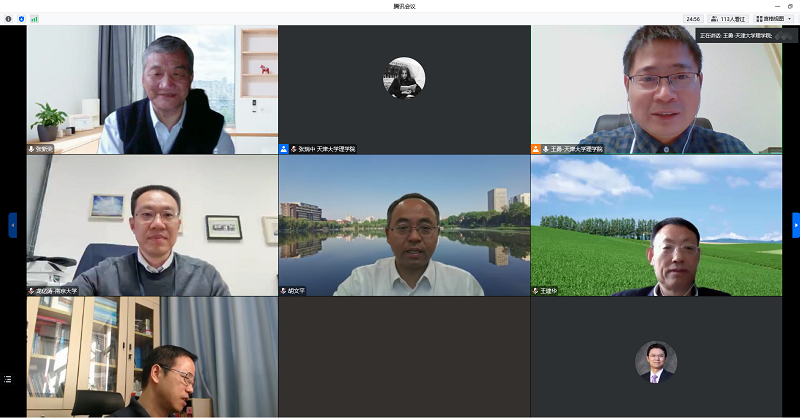Screen dimensions: 800x418
Task: Open the list icon at bottom-left edge
Action: [9, 379]
